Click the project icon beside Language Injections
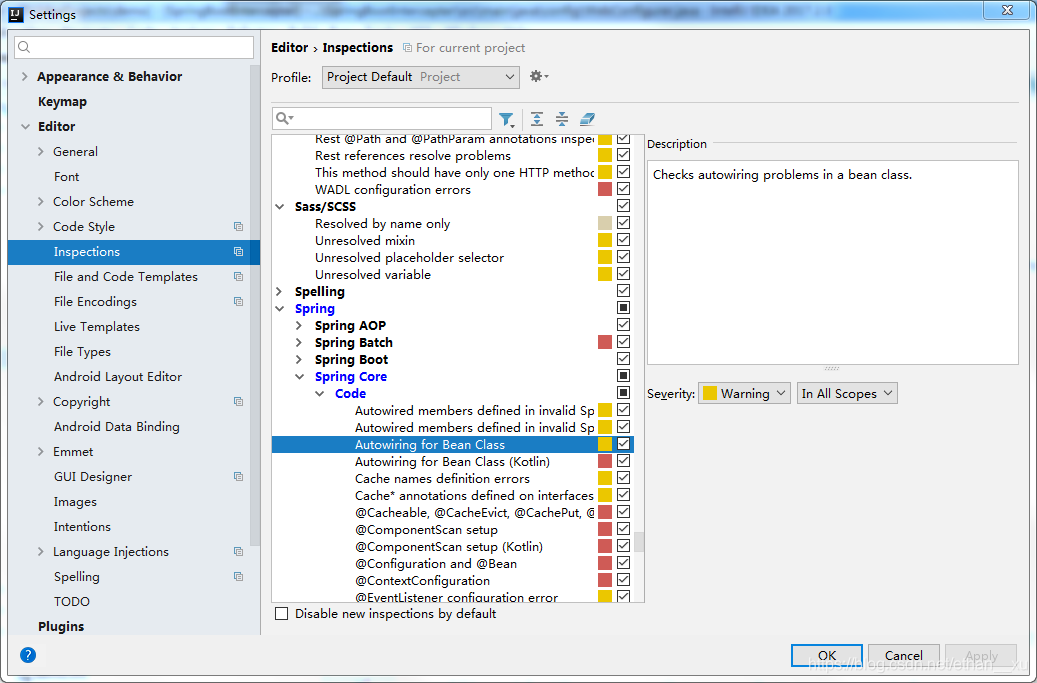 [x=239, y=551]
